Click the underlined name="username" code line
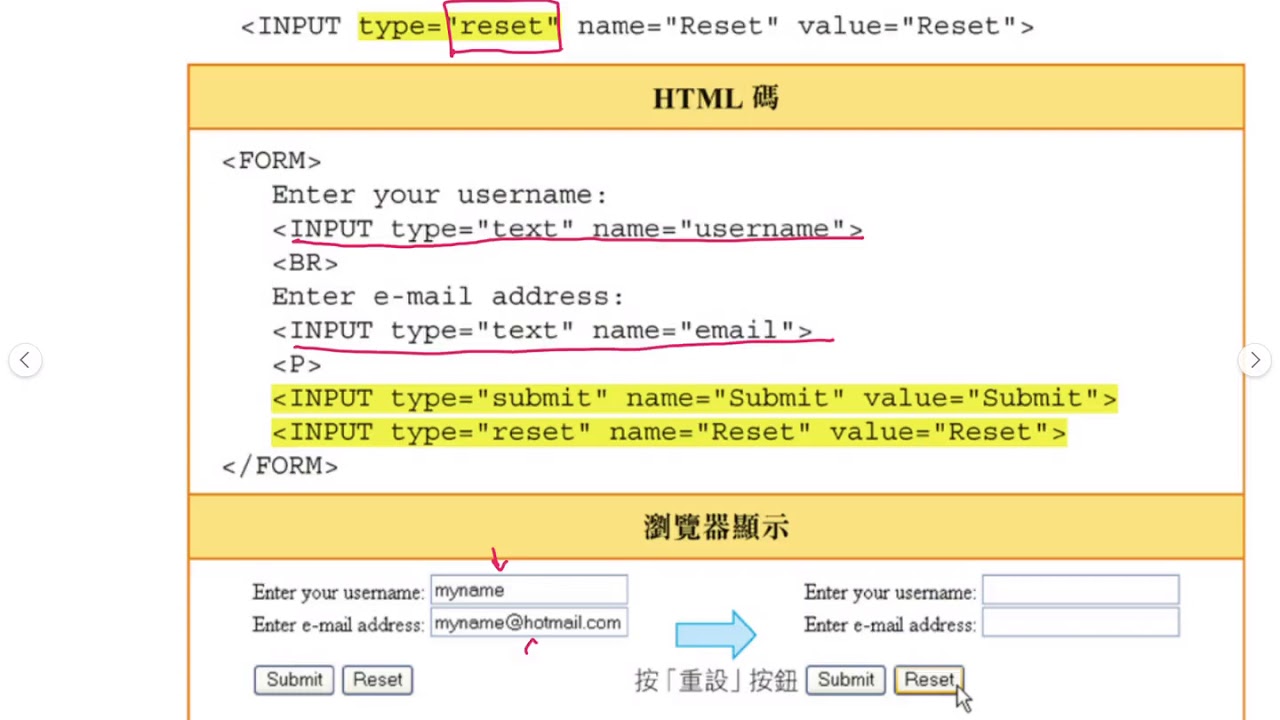The width and height of the screenshot is (1280, 720). click(567, 229)
